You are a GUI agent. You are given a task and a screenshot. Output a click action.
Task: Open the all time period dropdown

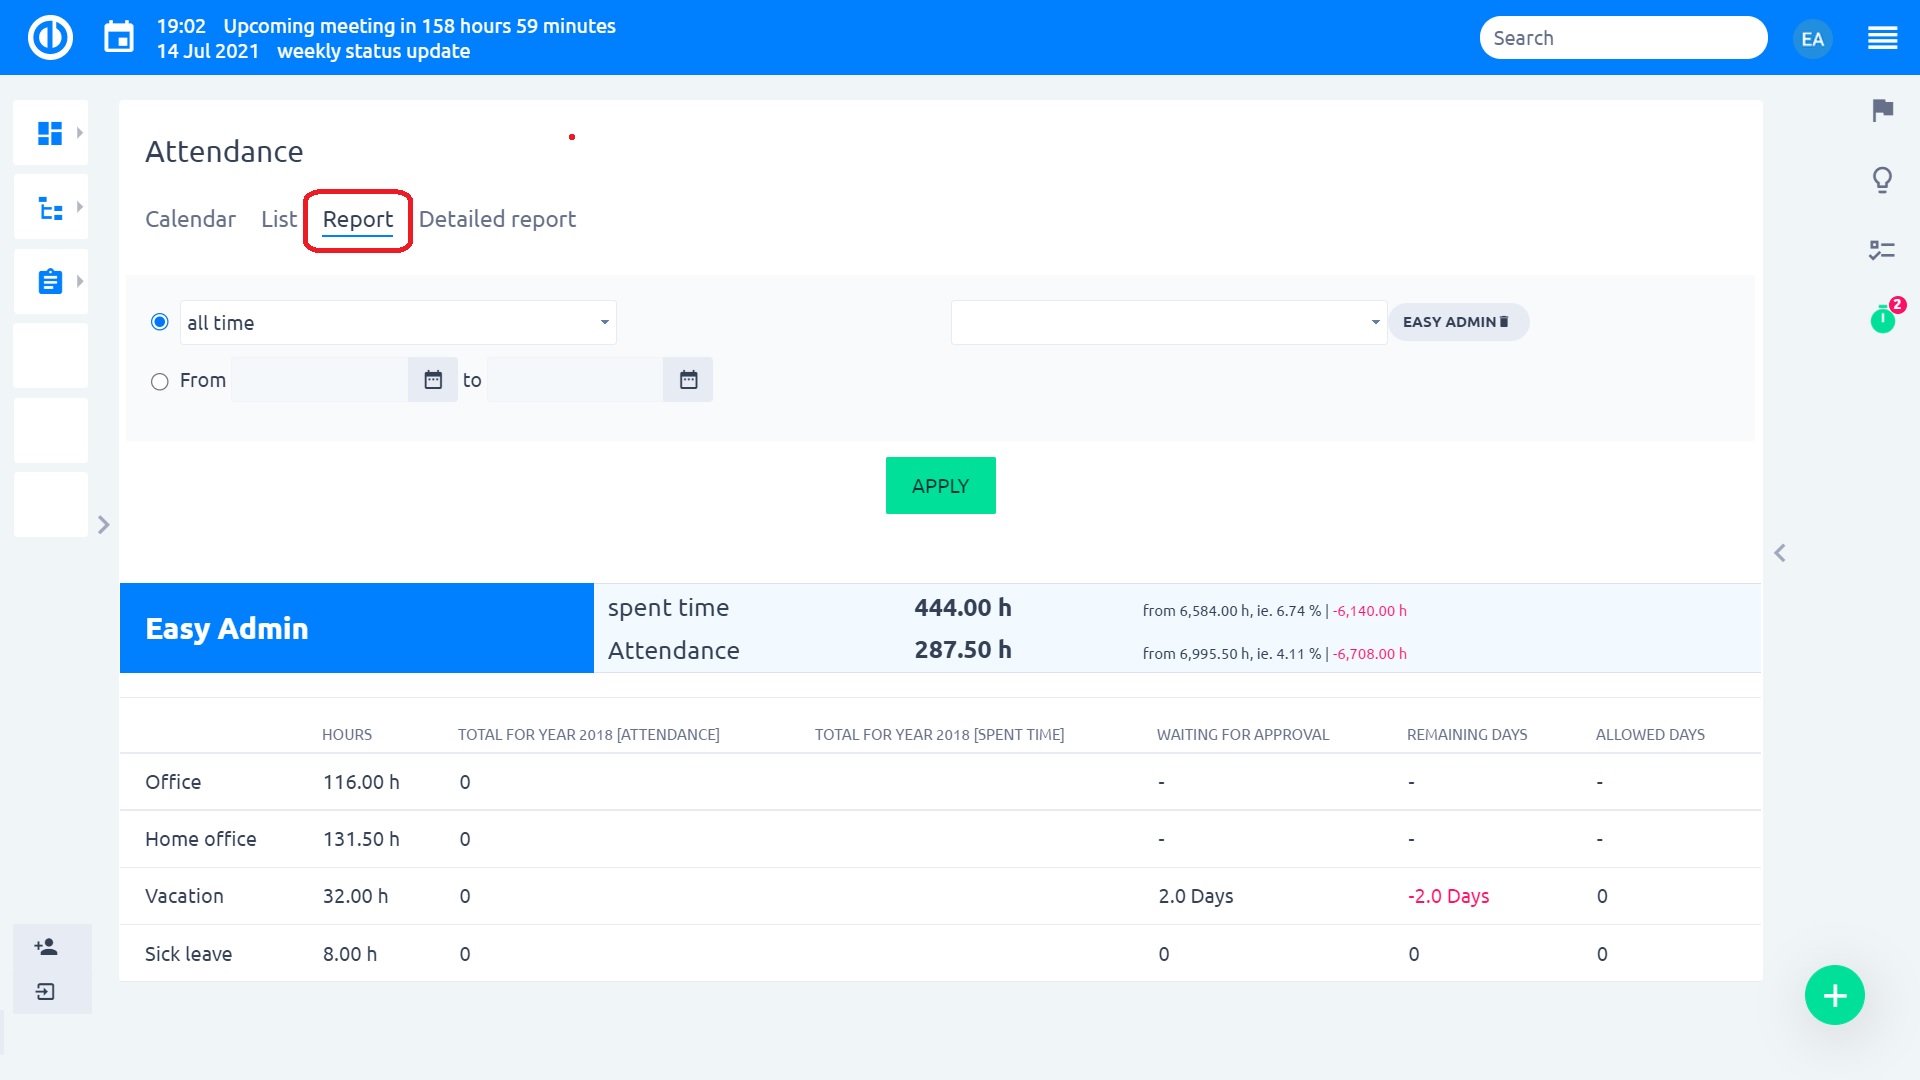click(398, 322)
